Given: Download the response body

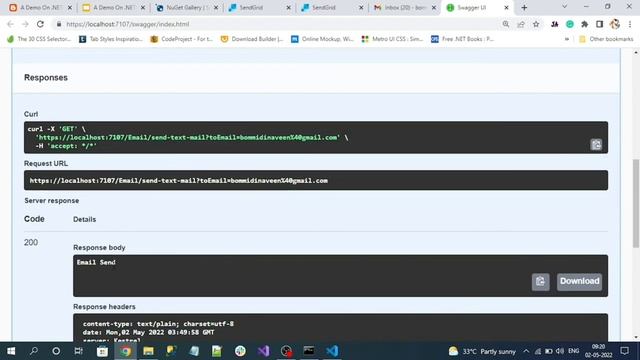Looking at the screenshot, I should coord(579,282).
